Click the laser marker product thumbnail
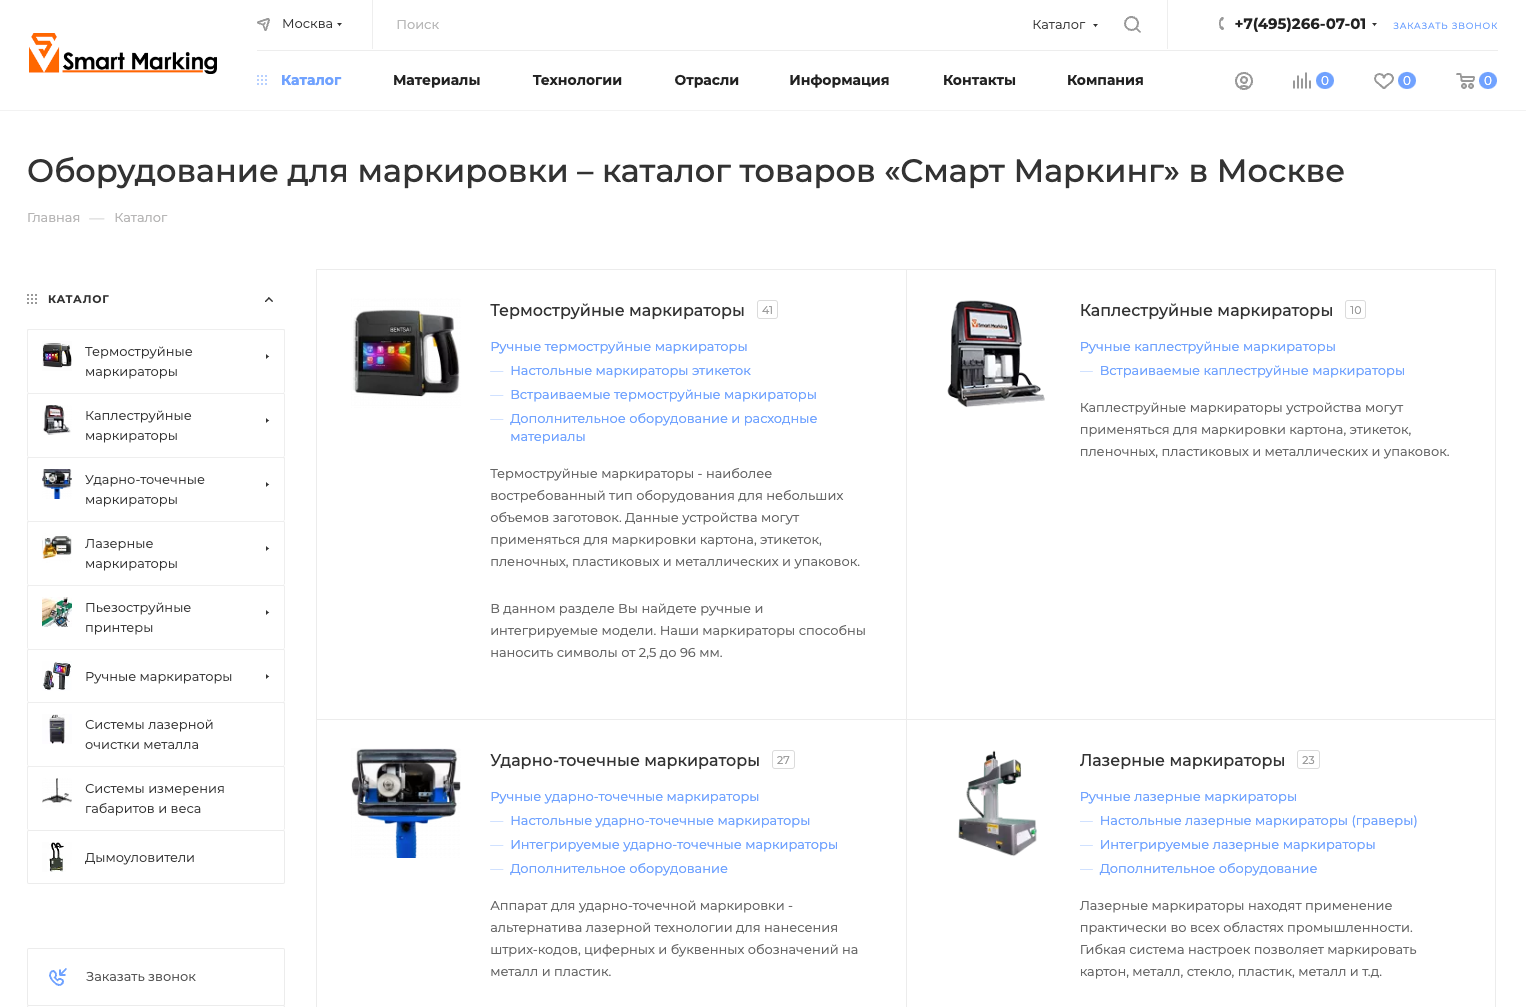This screenshot has height=1007, width=1526. (994, 803)
